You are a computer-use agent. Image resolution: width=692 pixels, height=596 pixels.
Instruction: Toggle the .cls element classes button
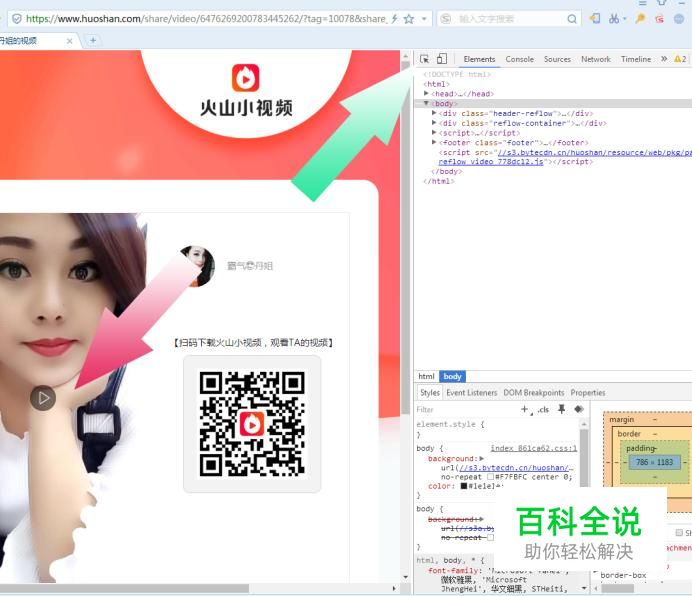(543, 410)
